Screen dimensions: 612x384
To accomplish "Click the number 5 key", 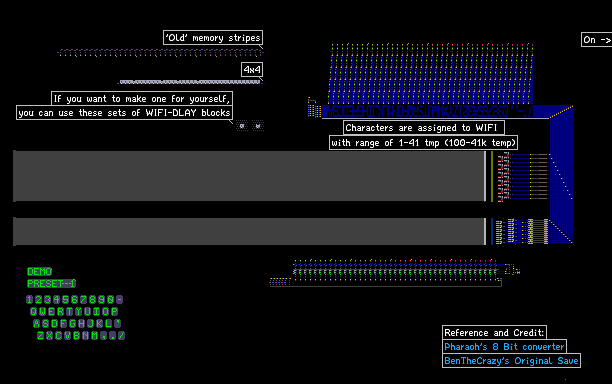I will pyautogui.click(x=65, y=300).
